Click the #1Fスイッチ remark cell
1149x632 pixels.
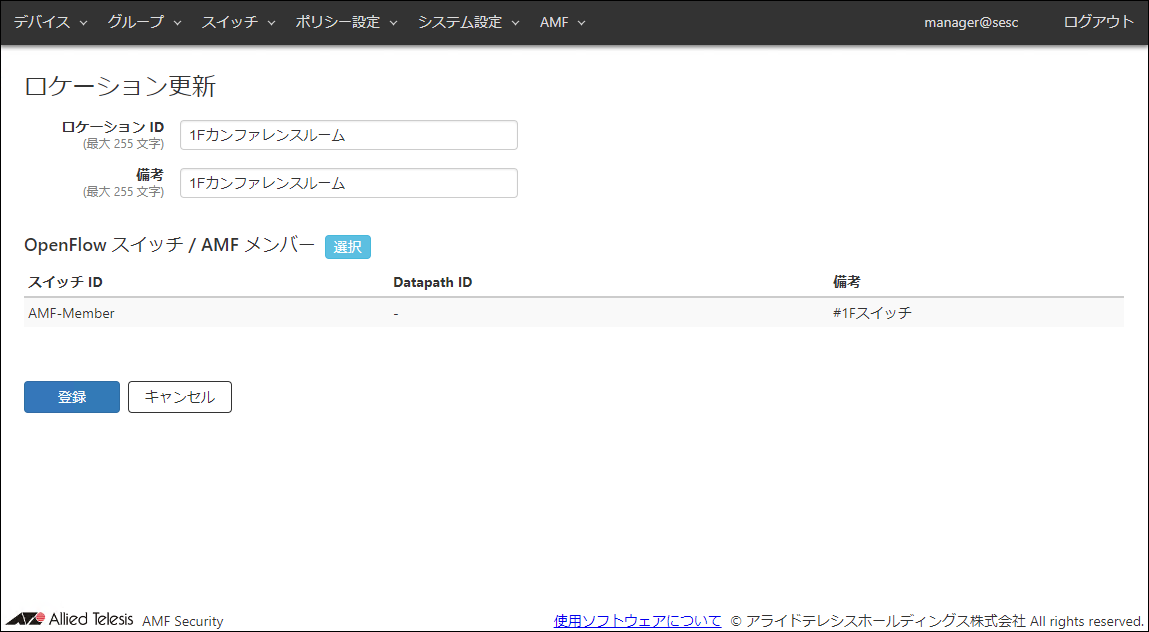(x=872, y=313)
